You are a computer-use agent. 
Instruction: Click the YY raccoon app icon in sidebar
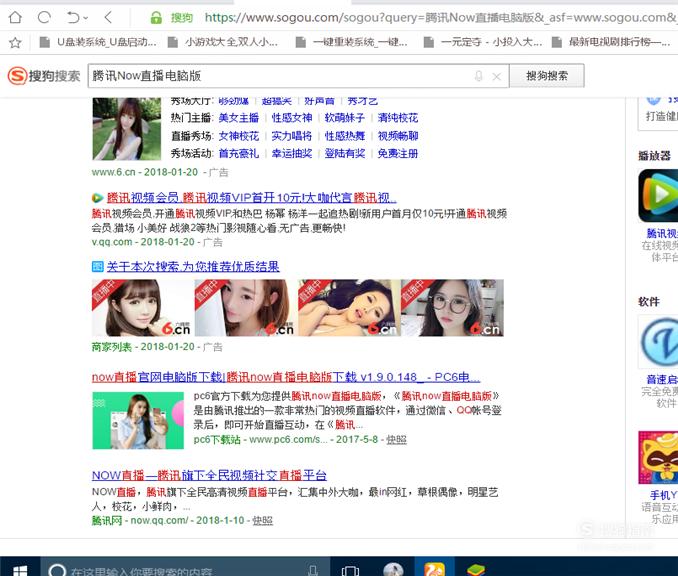[x=658, y=458]
